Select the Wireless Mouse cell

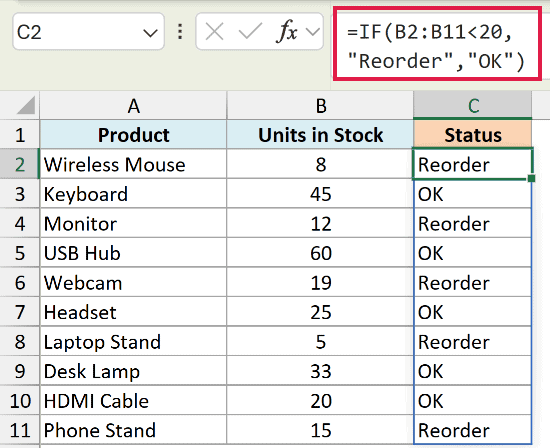pos(133,165)
